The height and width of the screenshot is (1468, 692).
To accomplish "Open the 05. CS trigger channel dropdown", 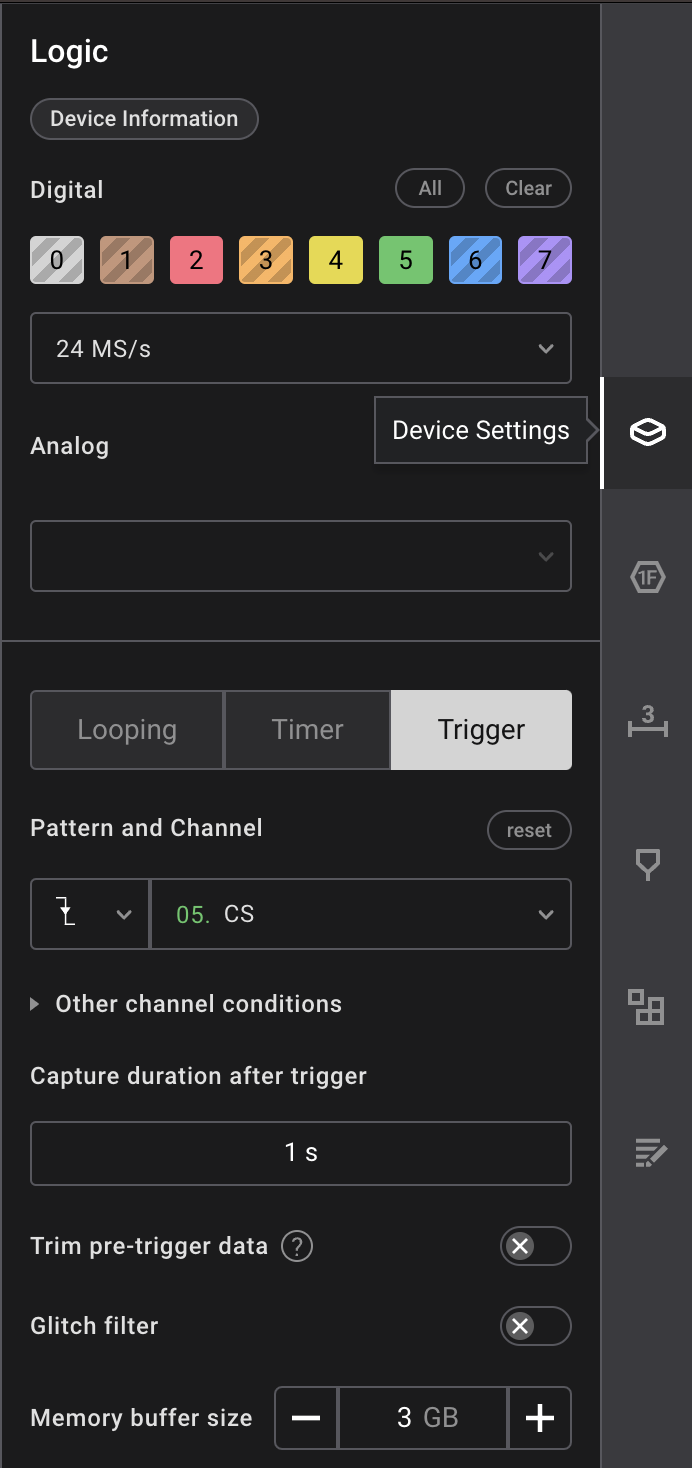I will (360, 913).
